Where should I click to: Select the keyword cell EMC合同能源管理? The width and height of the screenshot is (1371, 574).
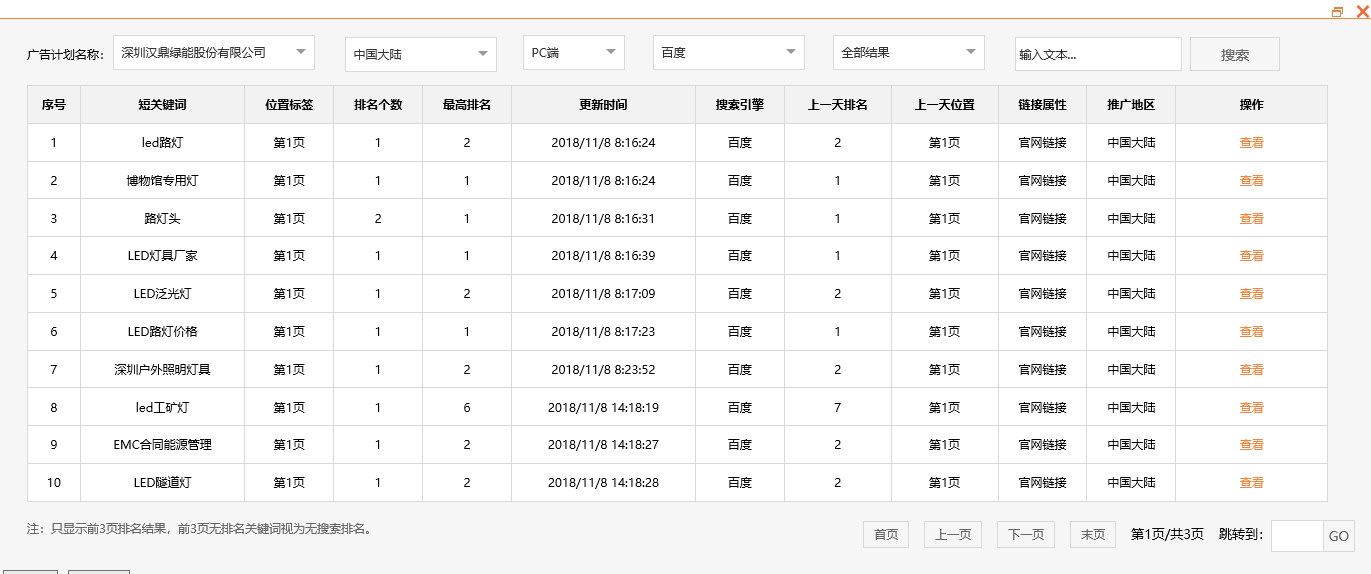(163, 445)
